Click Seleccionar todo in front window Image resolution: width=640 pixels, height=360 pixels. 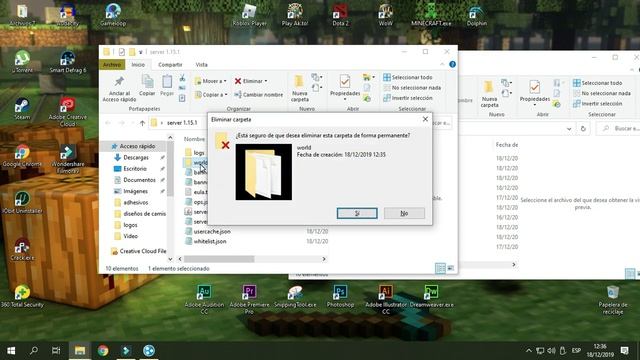click(407, 77)
